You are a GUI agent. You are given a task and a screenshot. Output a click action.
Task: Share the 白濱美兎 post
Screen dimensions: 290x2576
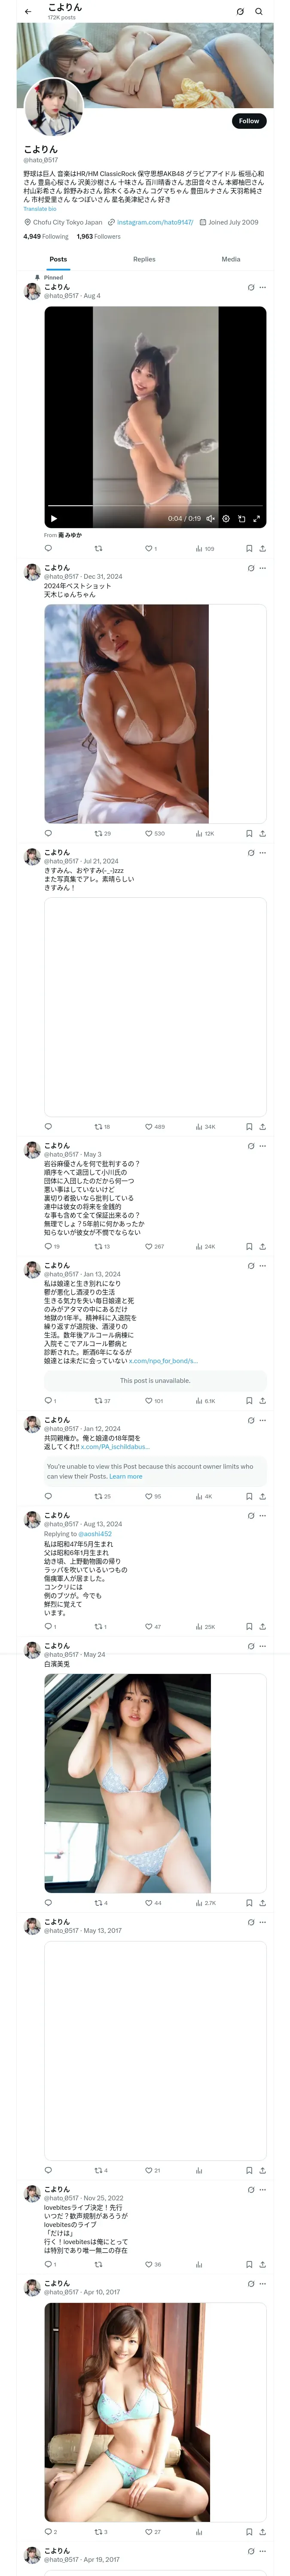click(x=262, y=1903)
